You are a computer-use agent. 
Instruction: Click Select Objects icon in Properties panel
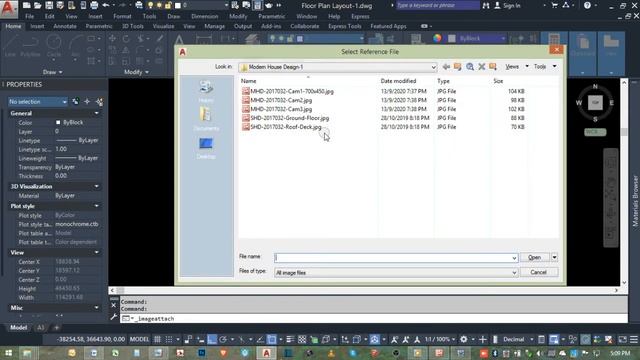pos(87,102)
